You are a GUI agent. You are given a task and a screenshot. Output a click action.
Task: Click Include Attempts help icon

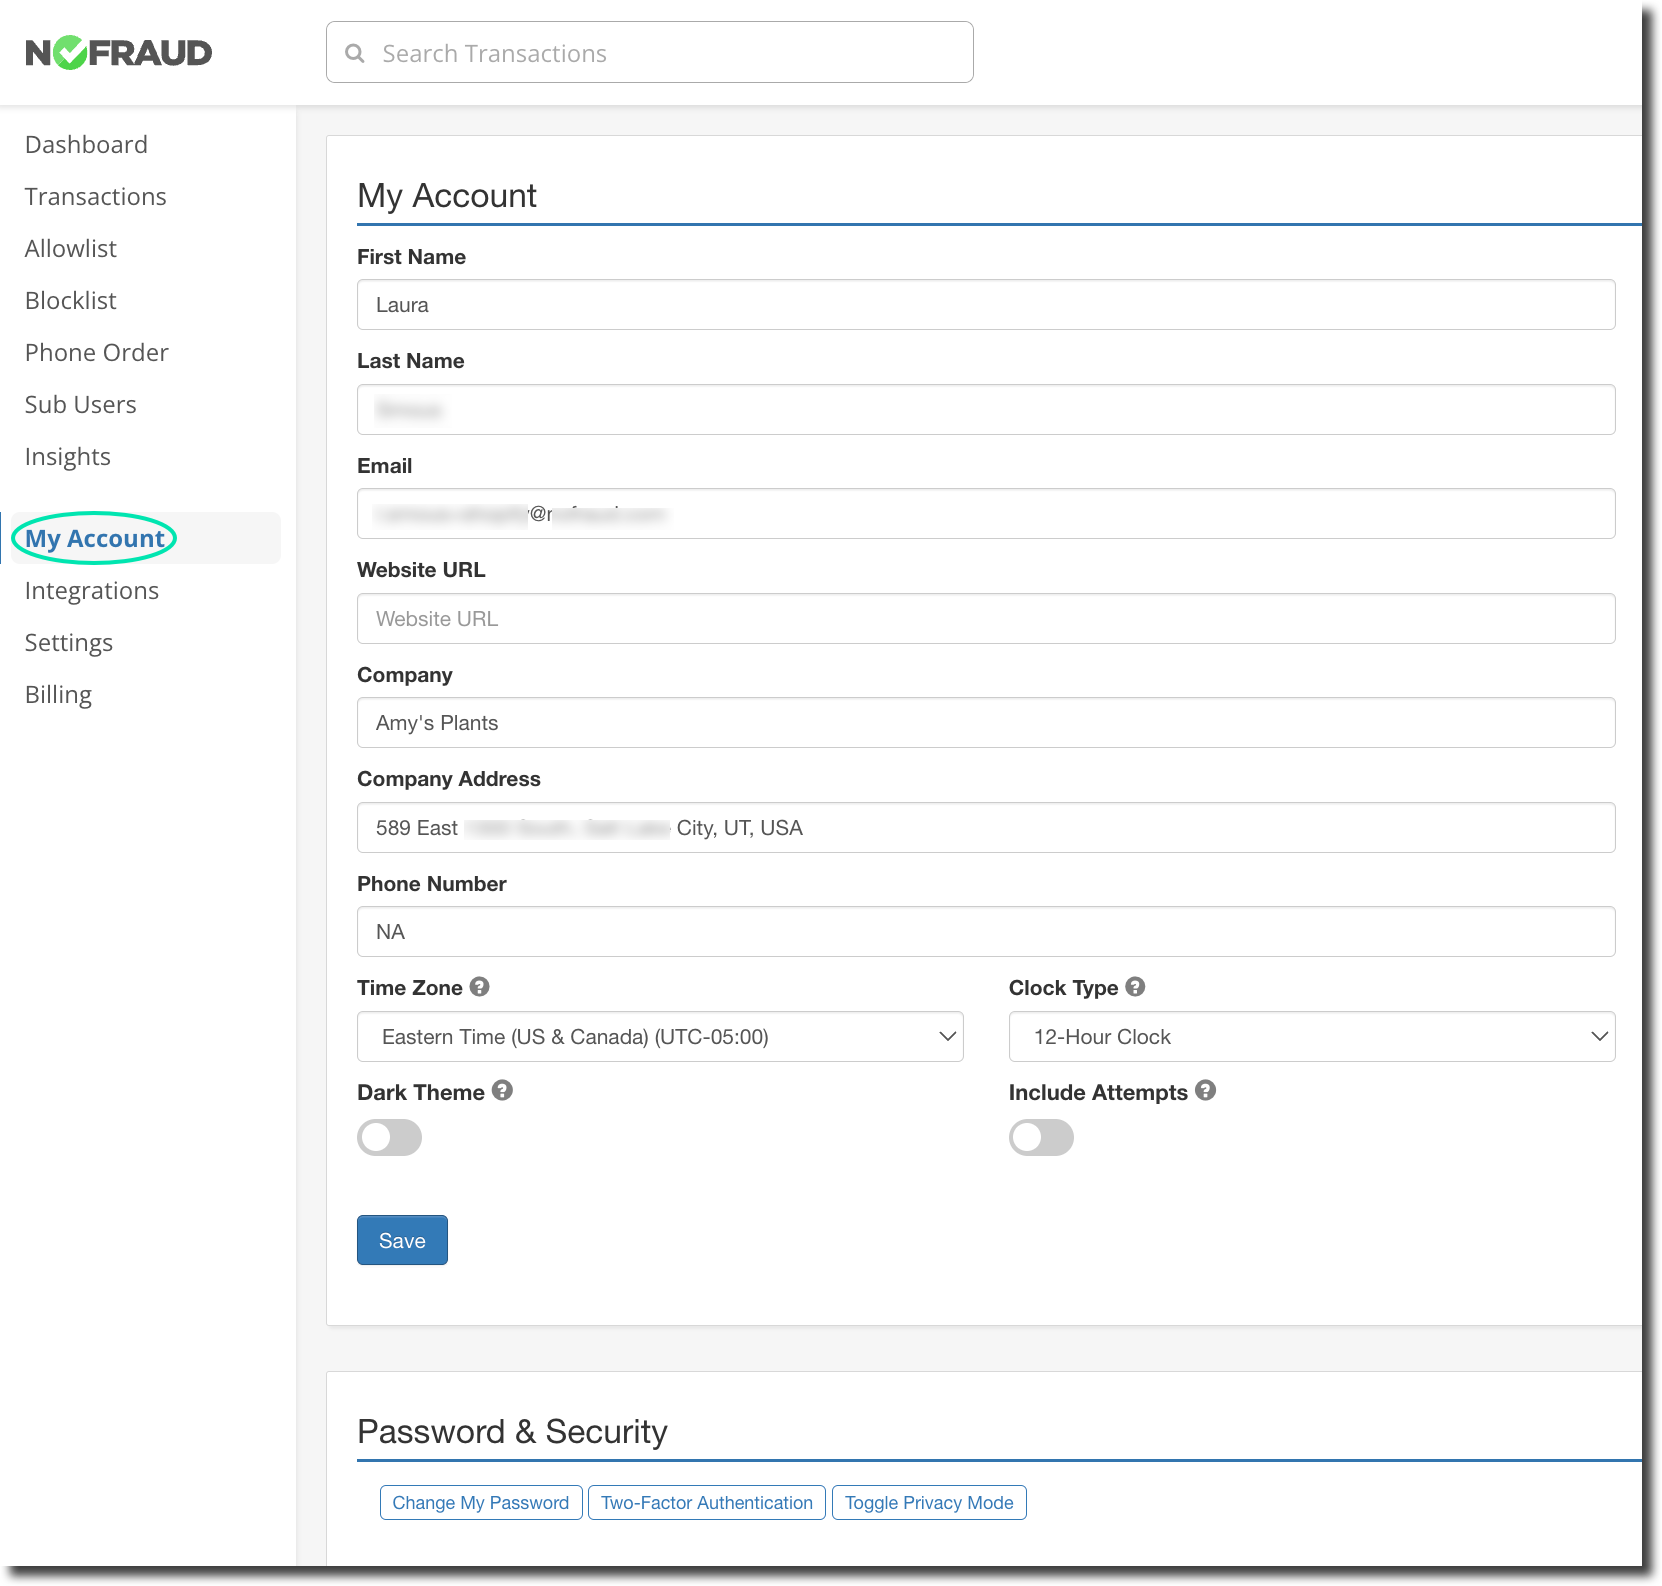pos(1206,1091)
